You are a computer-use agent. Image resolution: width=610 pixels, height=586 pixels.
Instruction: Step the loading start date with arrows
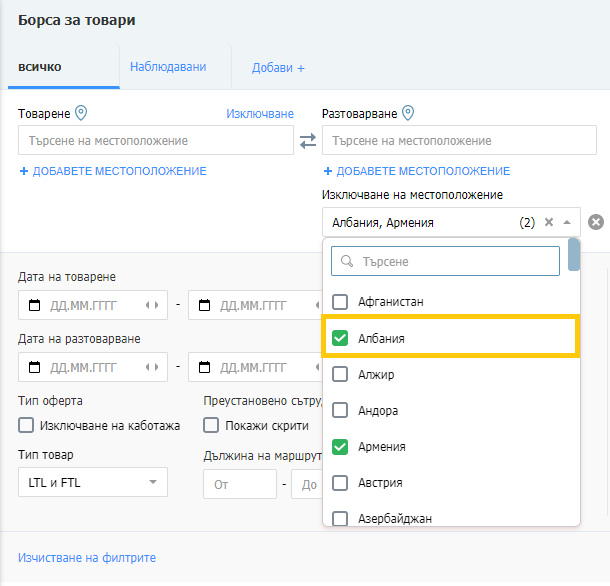(x=152, y=305)
